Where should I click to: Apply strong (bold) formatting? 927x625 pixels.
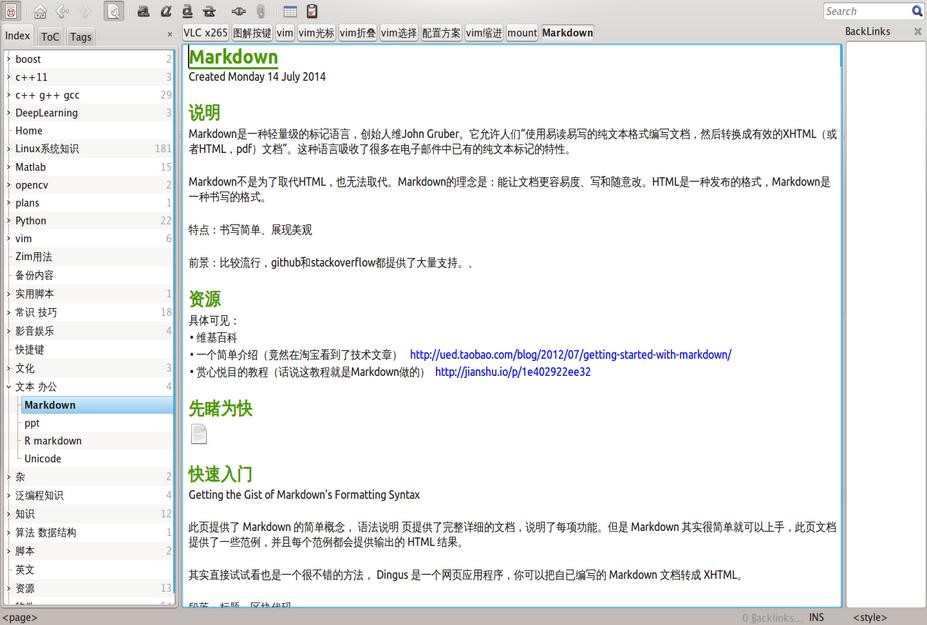pyautogui.click(x=143, y=12)
